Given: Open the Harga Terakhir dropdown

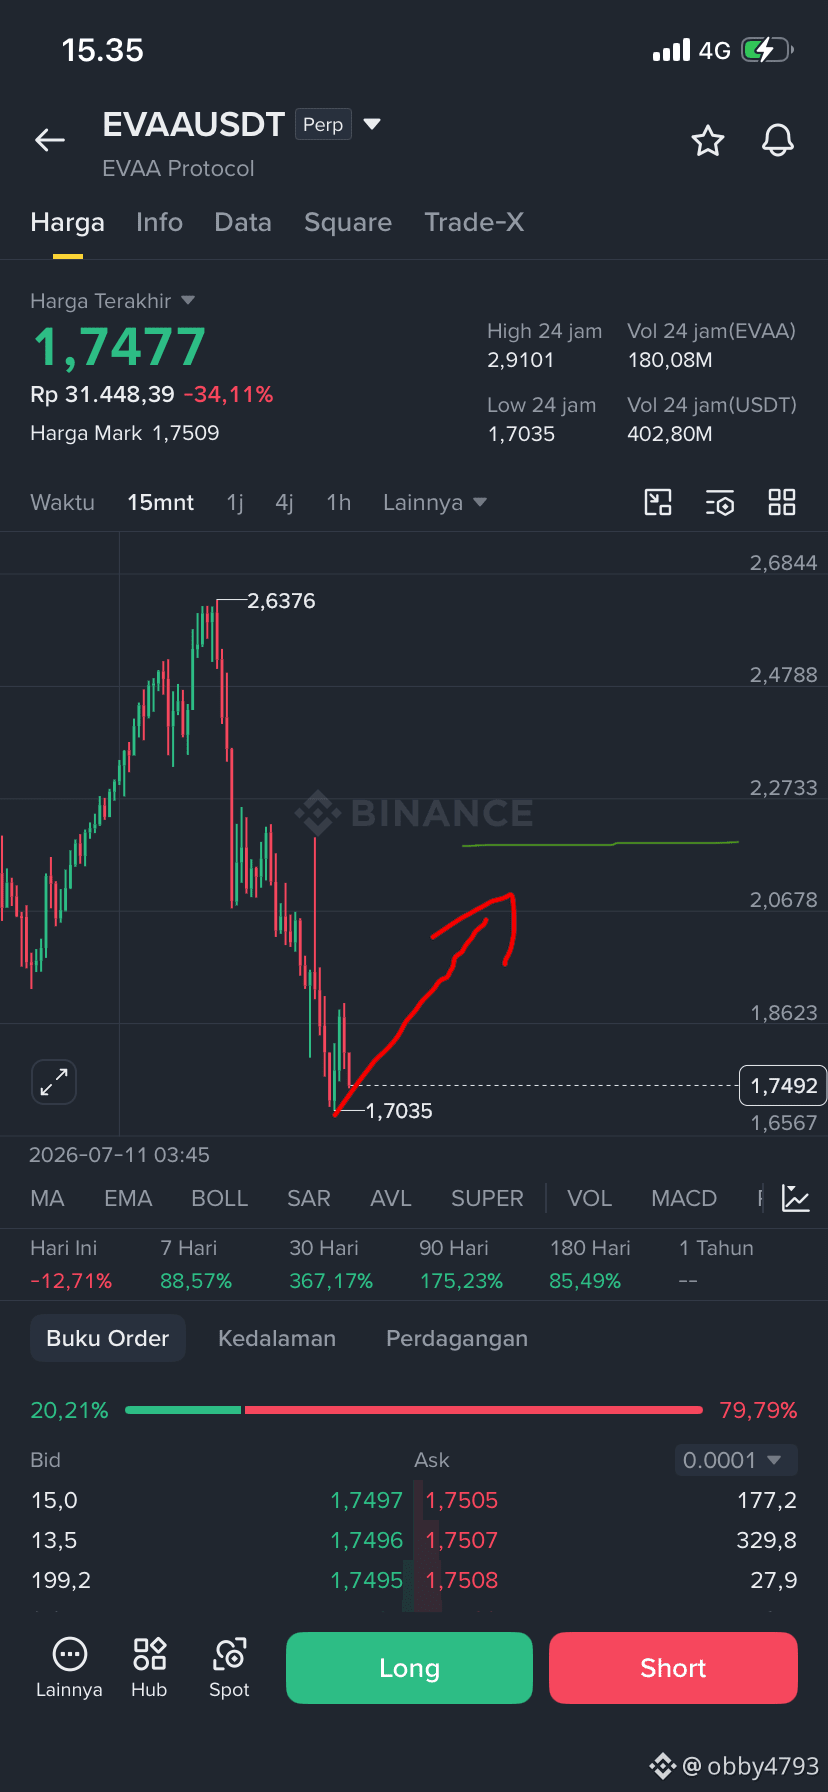Looking at the screenshot, I should (112, 301).
